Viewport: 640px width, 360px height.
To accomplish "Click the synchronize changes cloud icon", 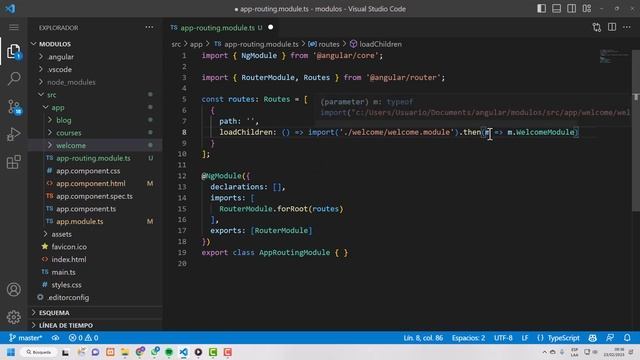I will tap(55, 338).
